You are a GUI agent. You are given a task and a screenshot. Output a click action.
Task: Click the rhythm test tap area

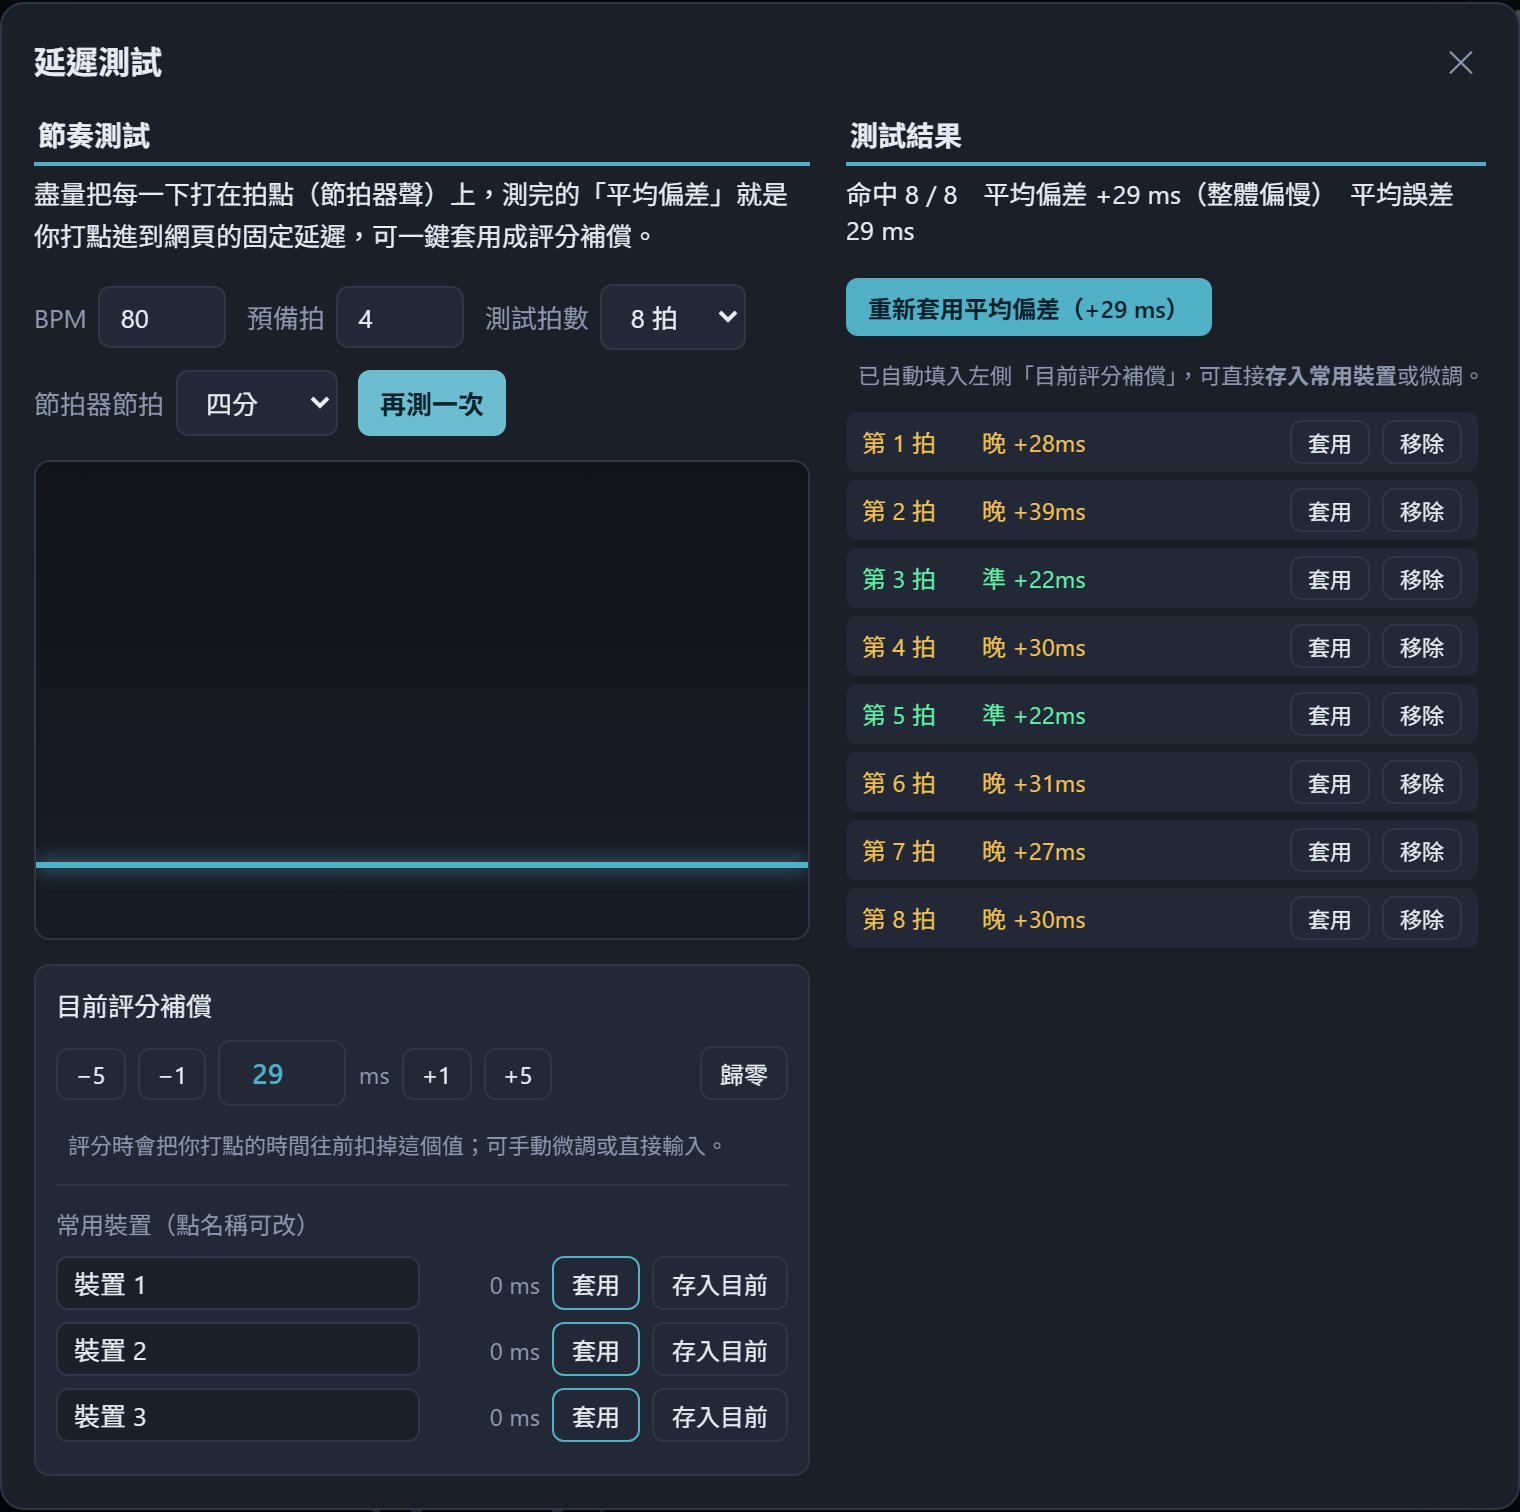pyautogui.click(x=422, y=700)
